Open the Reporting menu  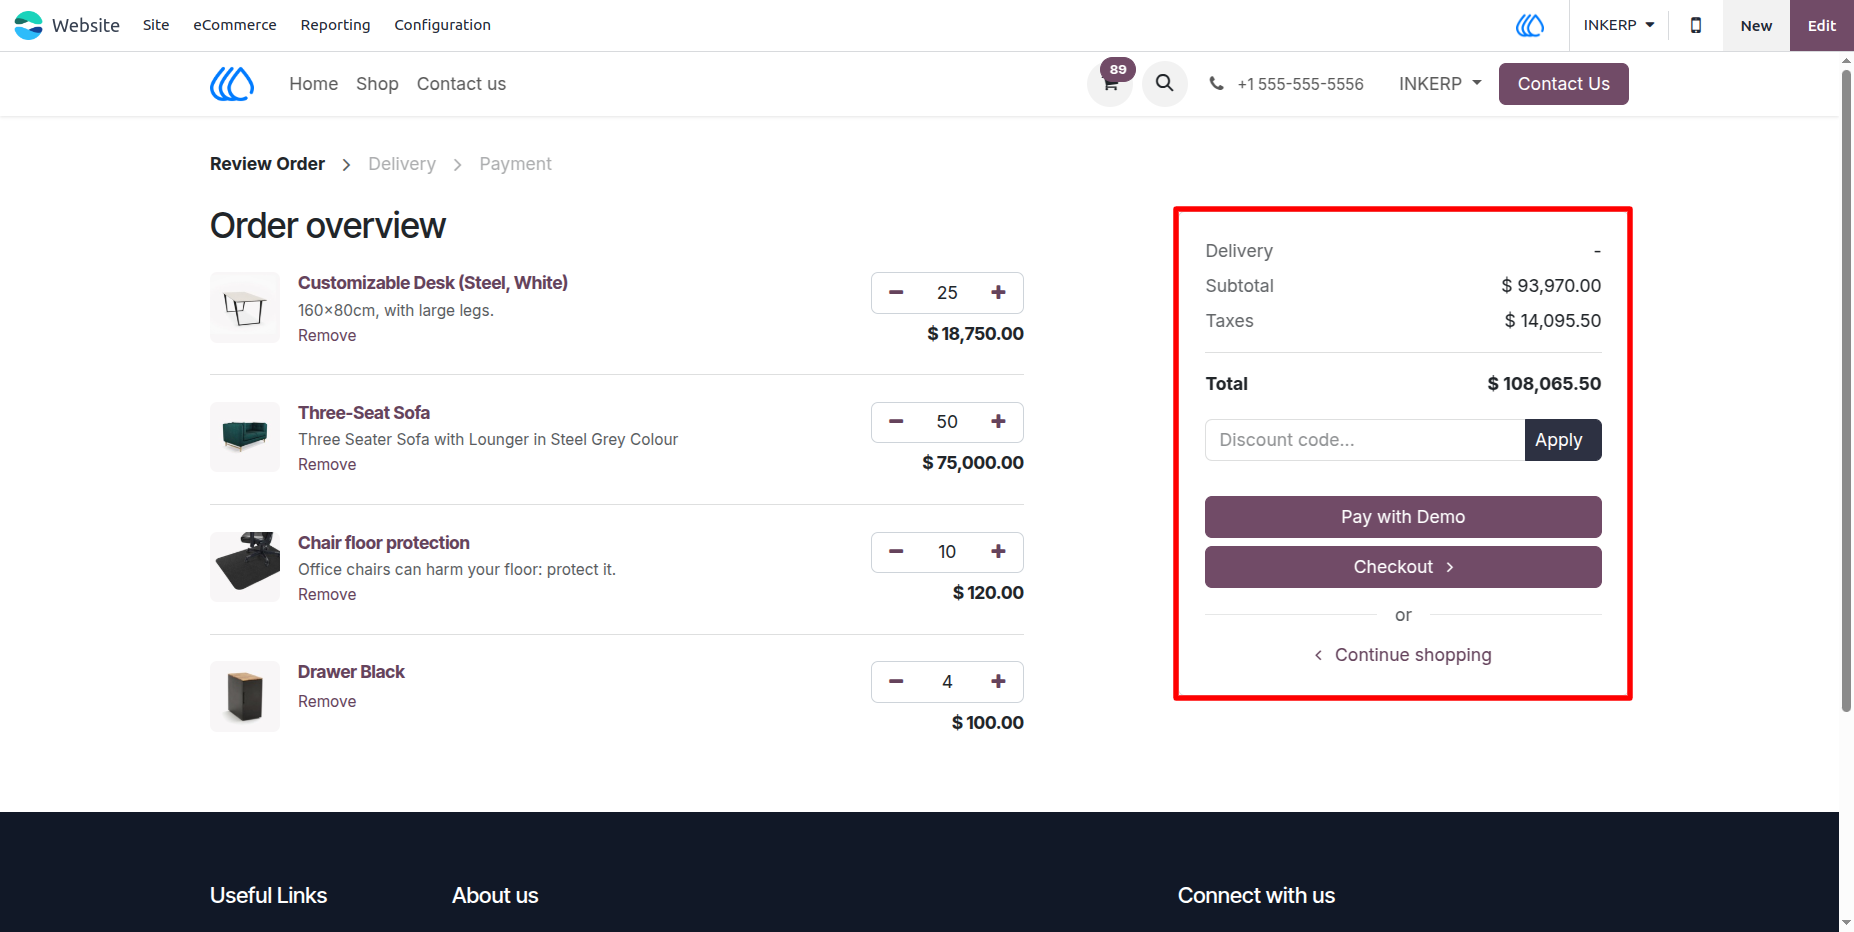(335, 25)
